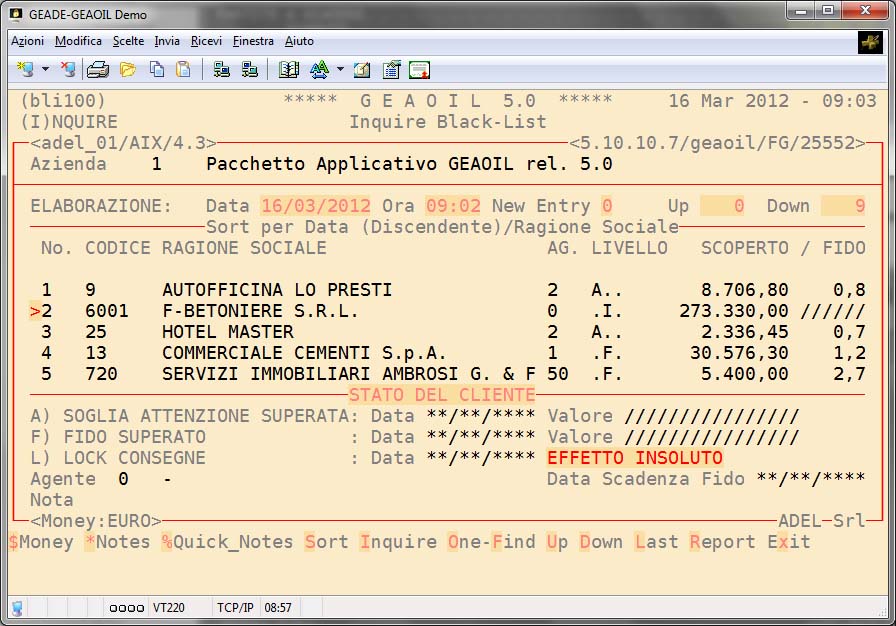Click the Sort command in bottom bar
The image size is (896, 626).
coord(326,542)
